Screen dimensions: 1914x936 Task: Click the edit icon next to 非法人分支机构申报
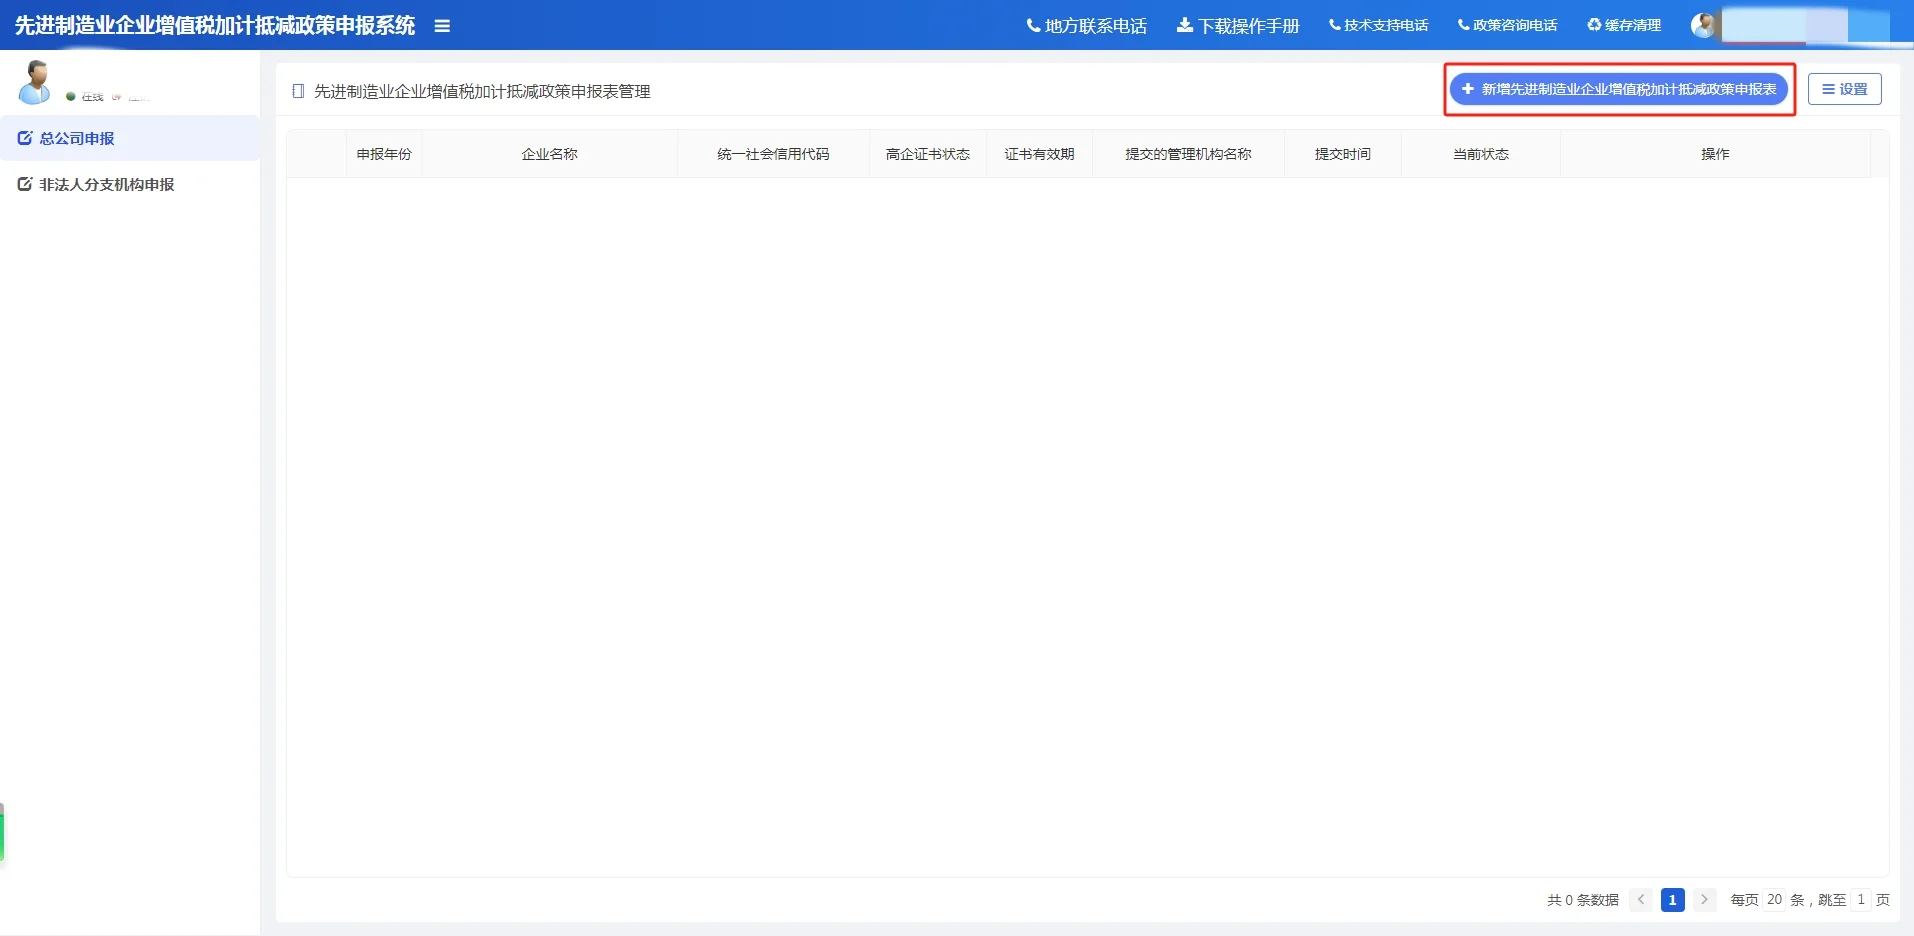[25, 185]
